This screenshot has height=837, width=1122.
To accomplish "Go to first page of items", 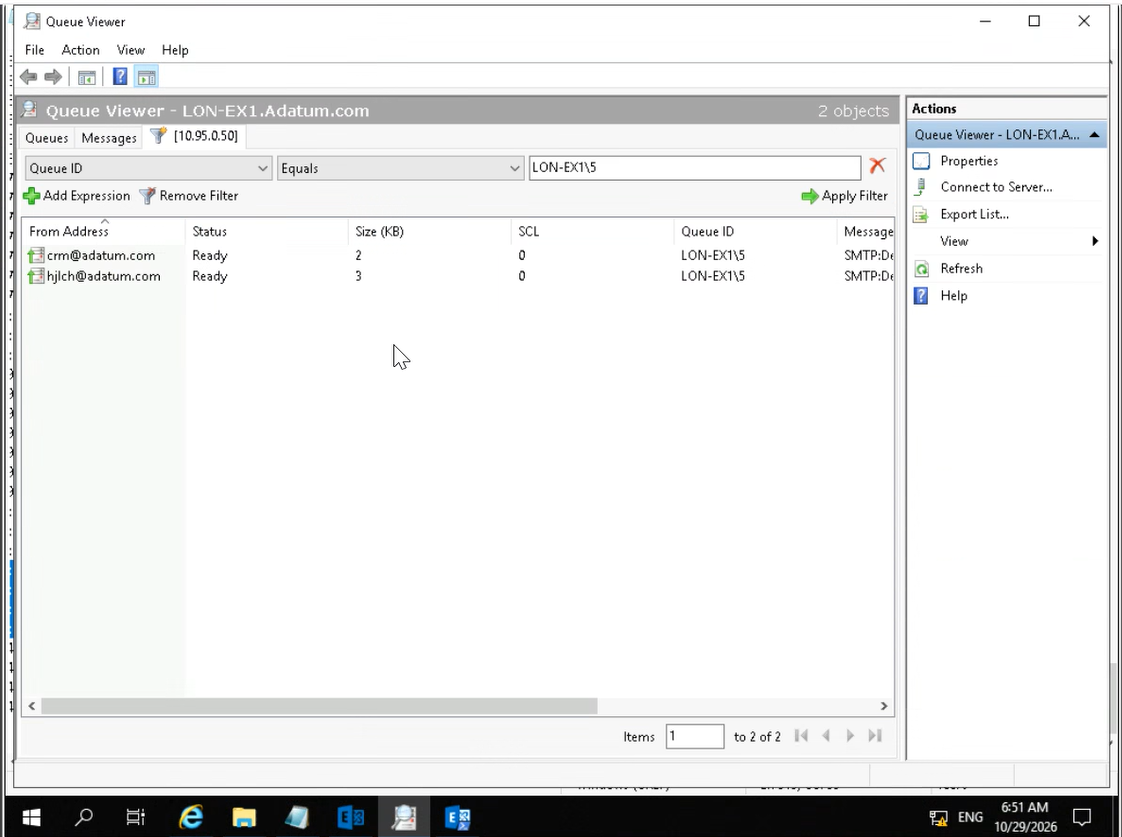I will click(801, 735).
